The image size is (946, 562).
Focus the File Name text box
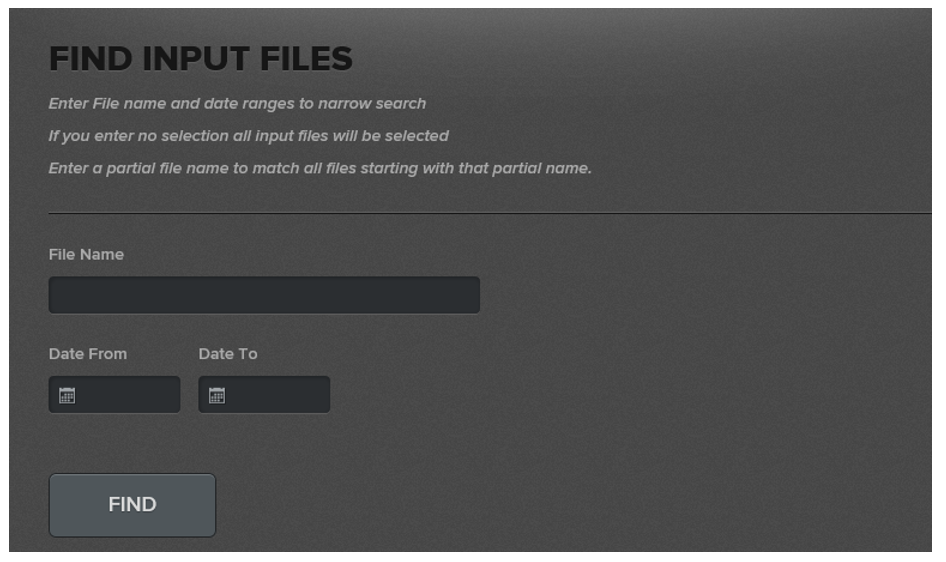(264, 295)
